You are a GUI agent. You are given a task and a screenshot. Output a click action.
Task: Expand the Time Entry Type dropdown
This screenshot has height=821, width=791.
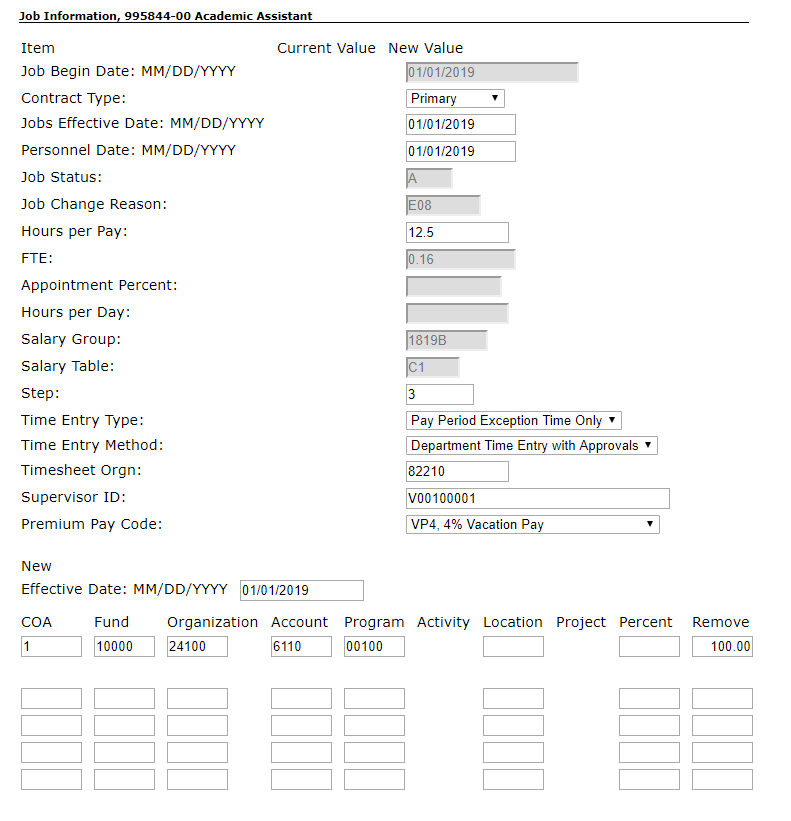[x=511, y=420]
